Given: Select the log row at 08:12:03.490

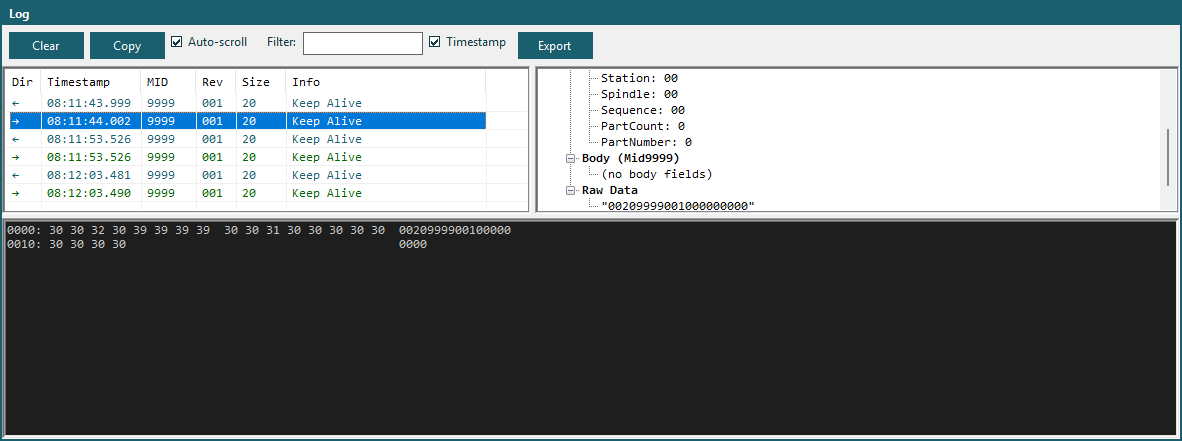Looking at the screenshot, I should pyautogui.click(x=247, y=193).
